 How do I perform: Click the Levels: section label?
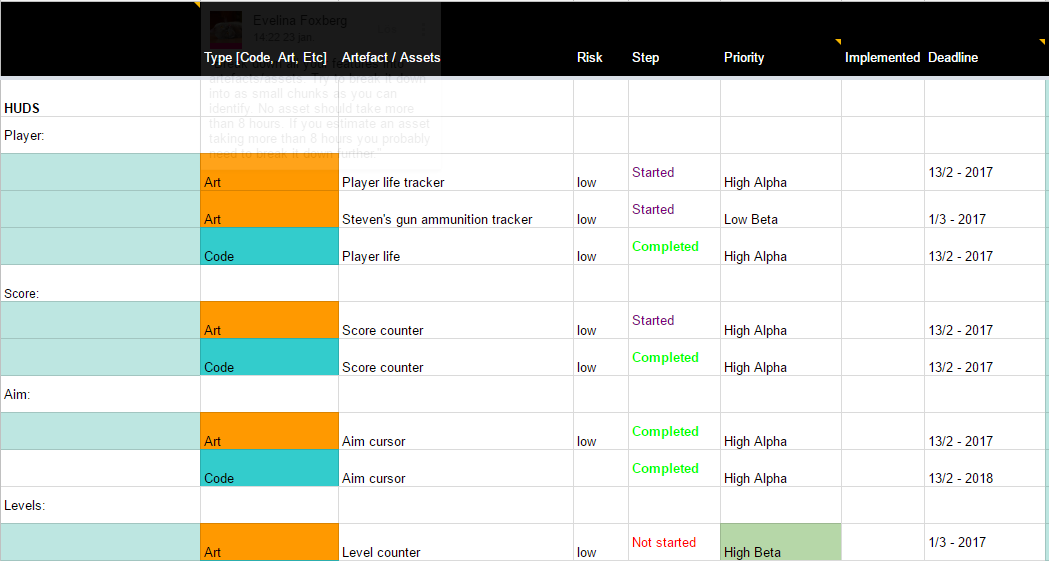tap(25, 505)
